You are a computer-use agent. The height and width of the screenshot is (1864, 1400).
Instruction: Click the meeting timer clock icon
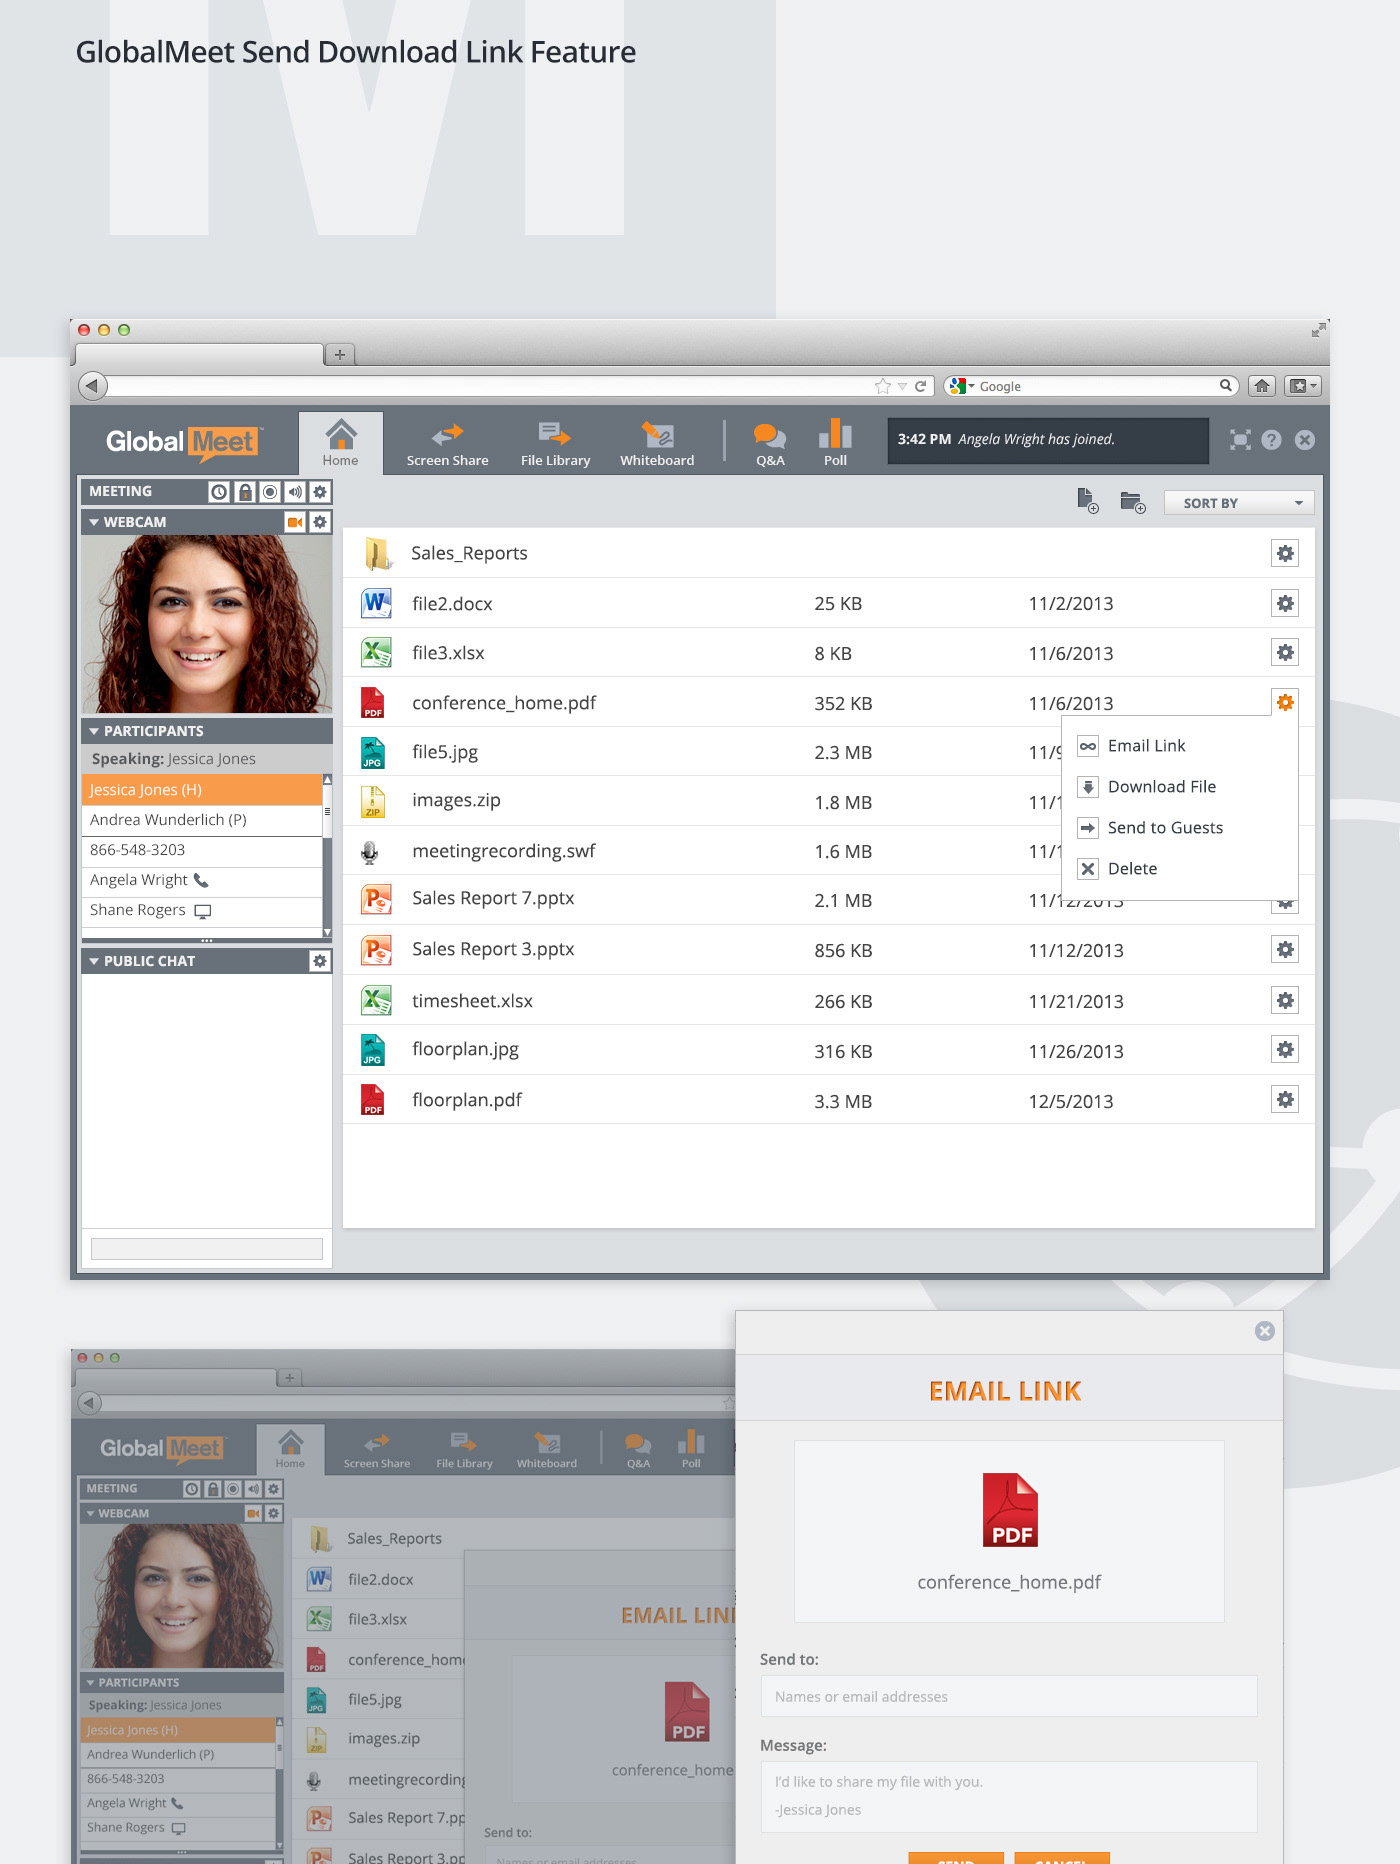tap(219, 492)
